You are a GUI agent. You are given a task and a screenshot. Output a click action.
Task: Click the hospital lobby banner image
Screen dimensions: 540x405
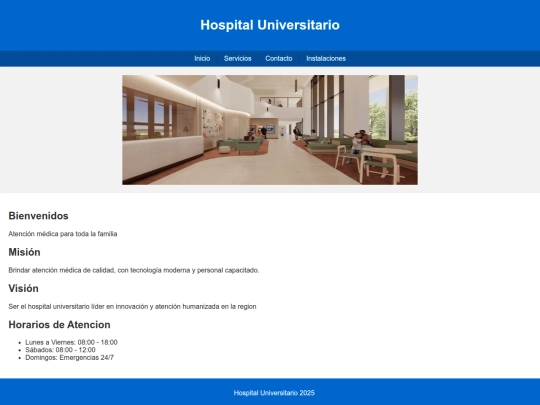[270, 130]
